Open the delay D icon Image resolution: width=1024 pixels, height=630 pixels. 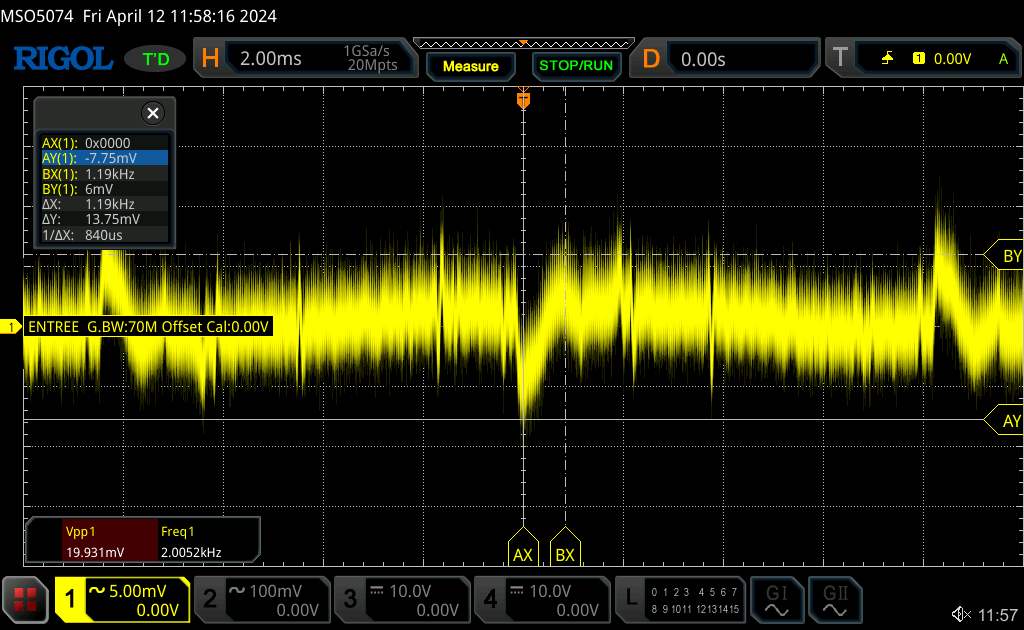click(x=651, y=59)
